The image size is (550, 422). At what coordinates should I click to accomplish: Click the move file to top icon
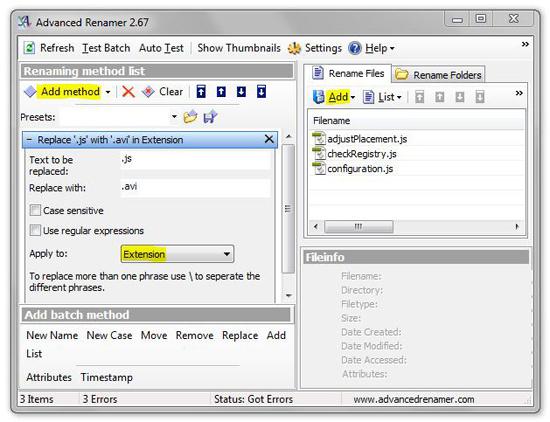(420, 97)
